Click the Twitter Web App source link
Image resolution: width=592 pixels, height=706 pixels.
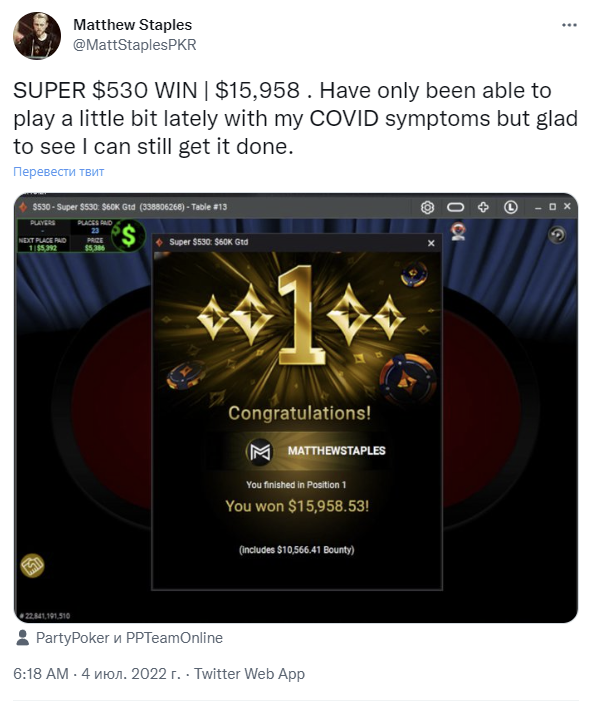click(x=249, y=674)
